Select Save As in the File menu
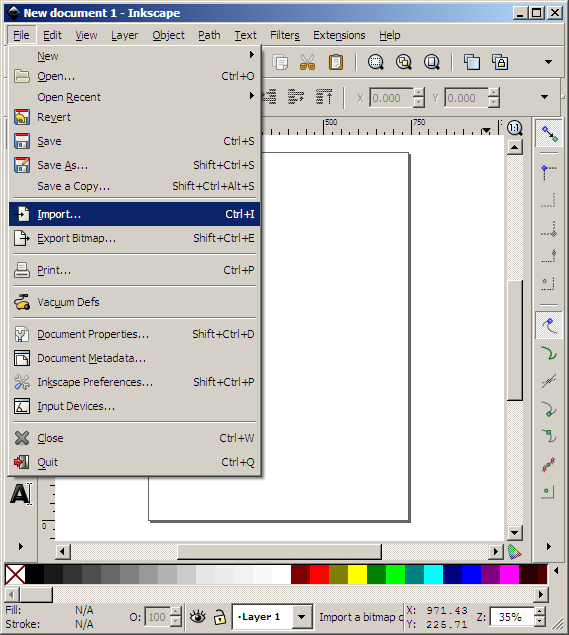This screenshot has height=635, width=569. point(134,165)
